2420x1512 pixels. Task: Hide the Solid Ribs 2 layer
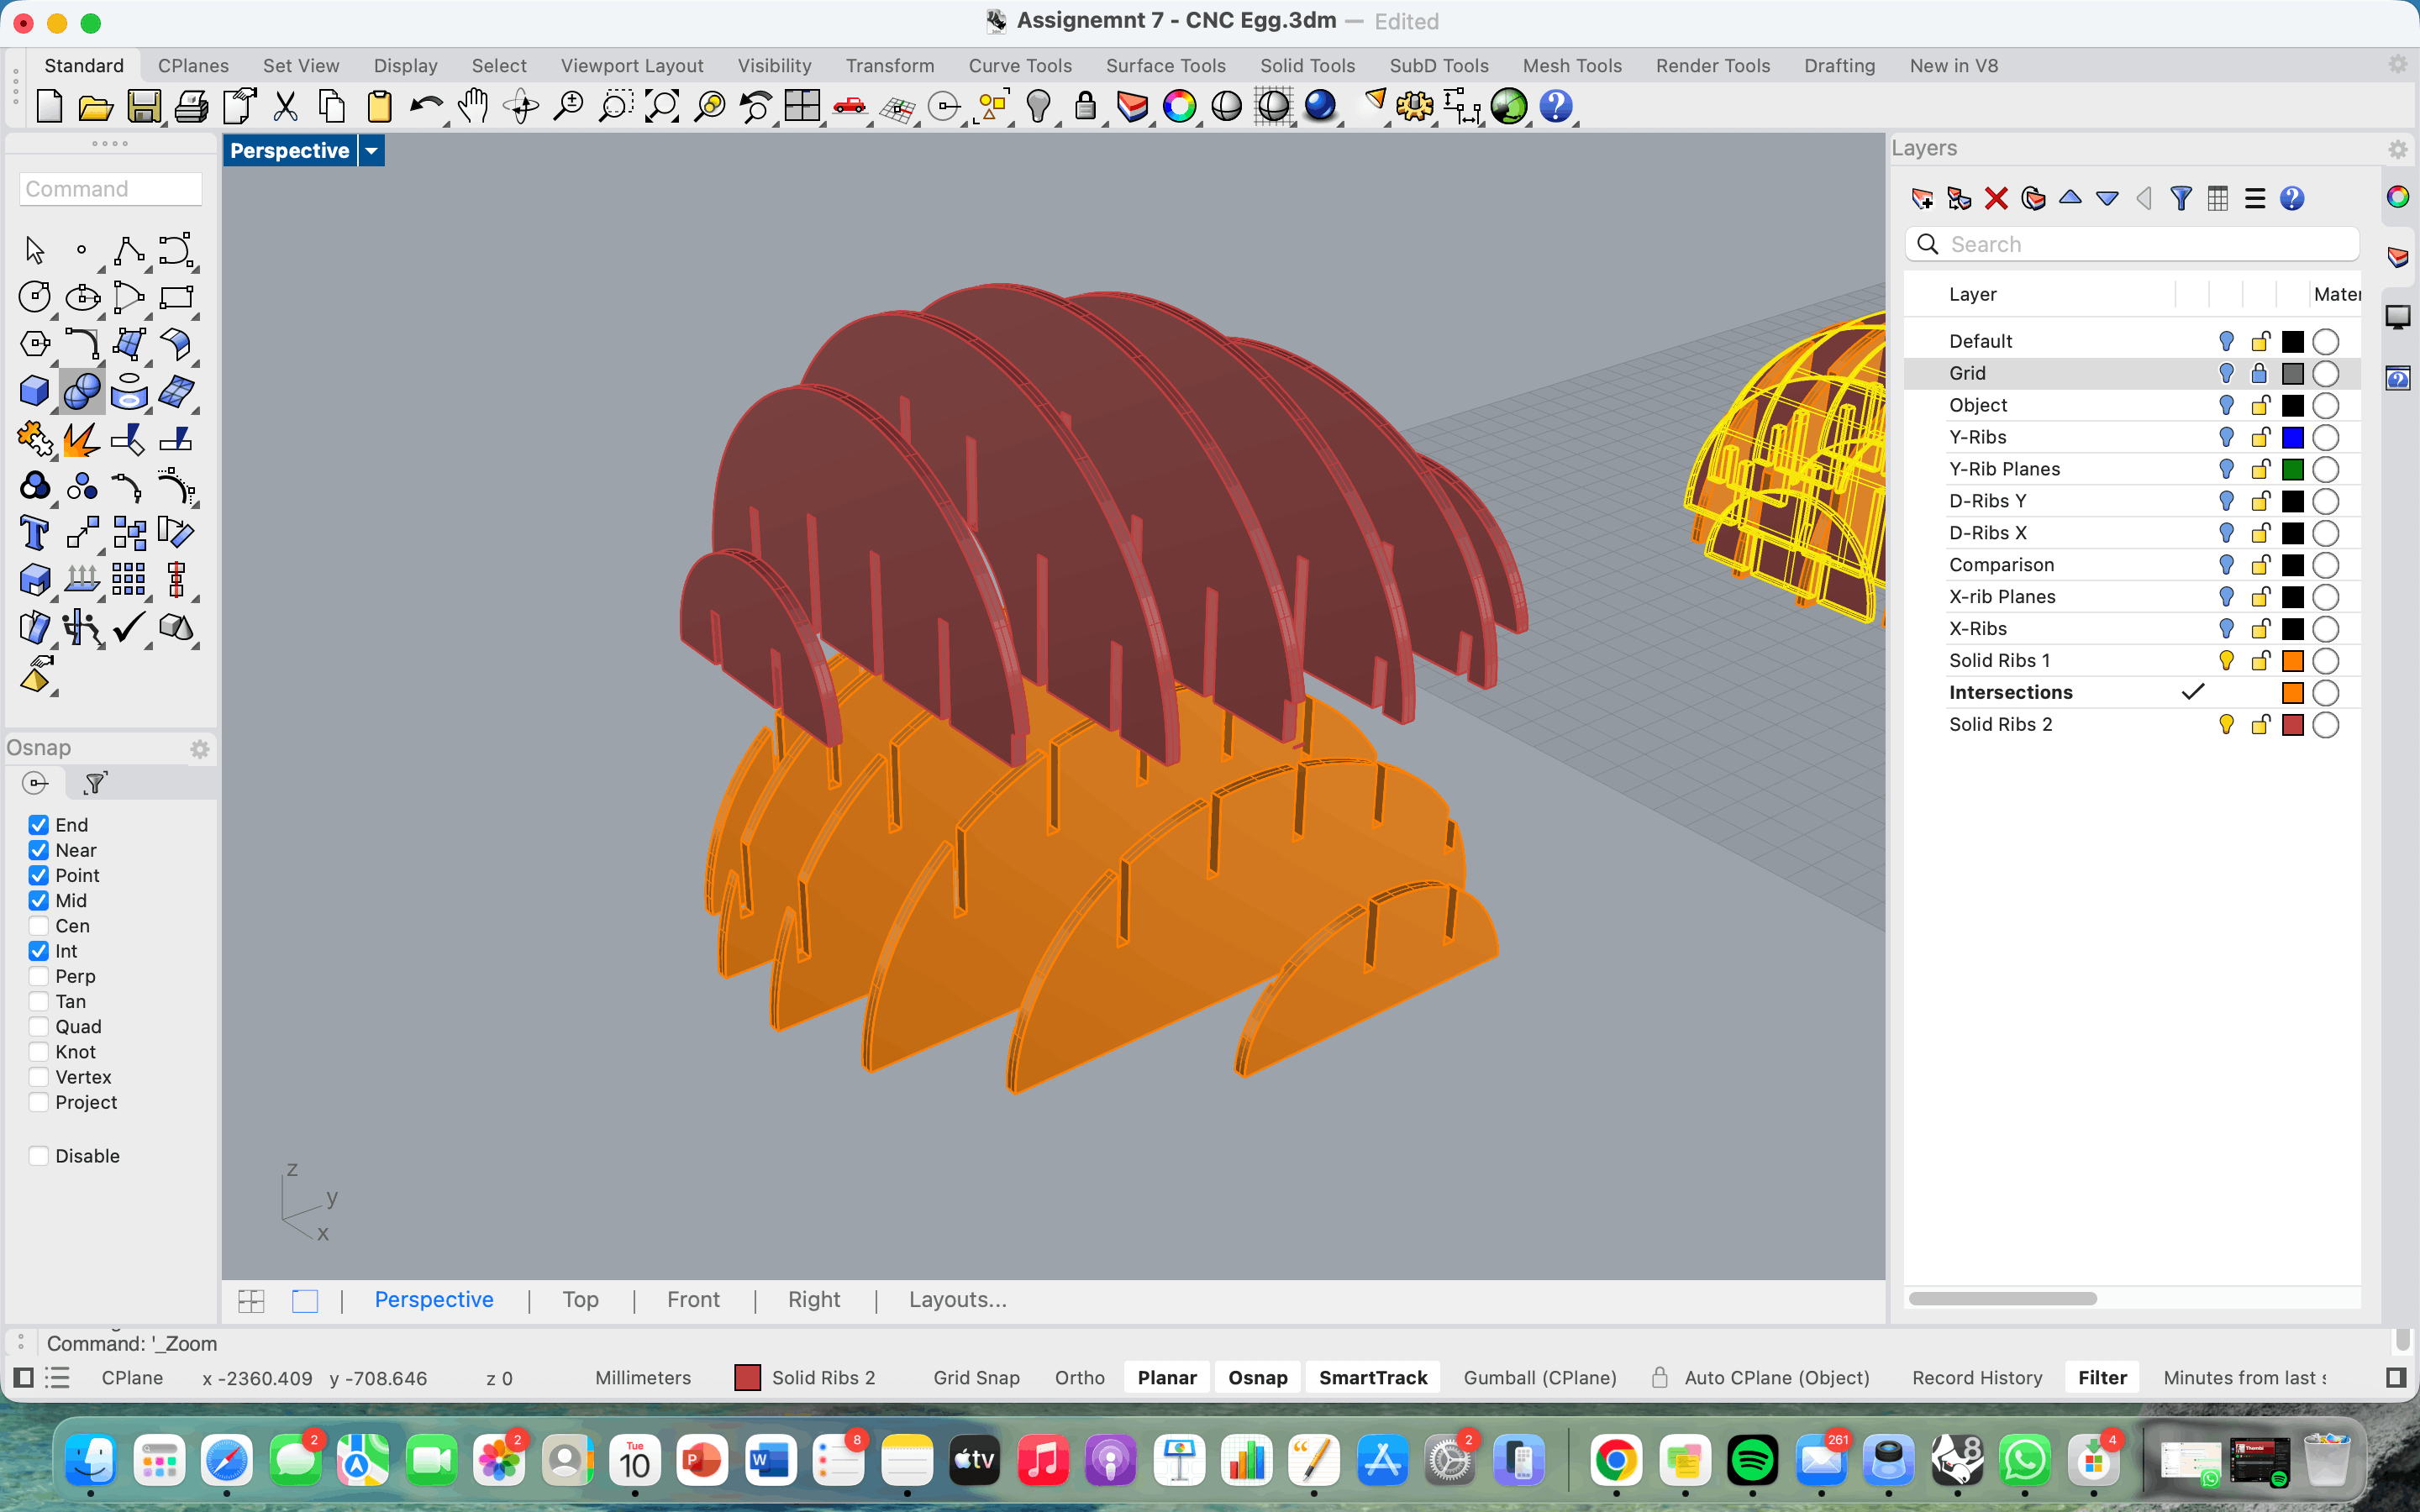[2226, 725]
